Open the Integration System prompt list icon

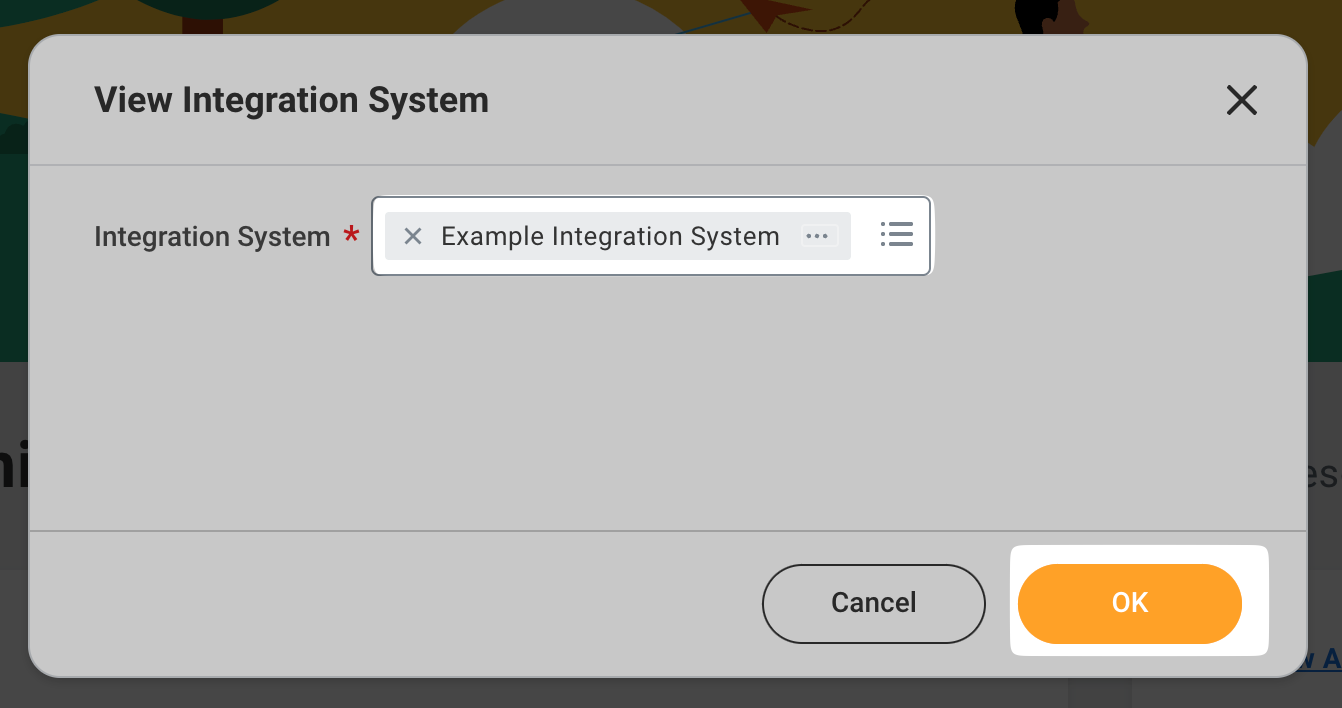click(x=896, y=234)
